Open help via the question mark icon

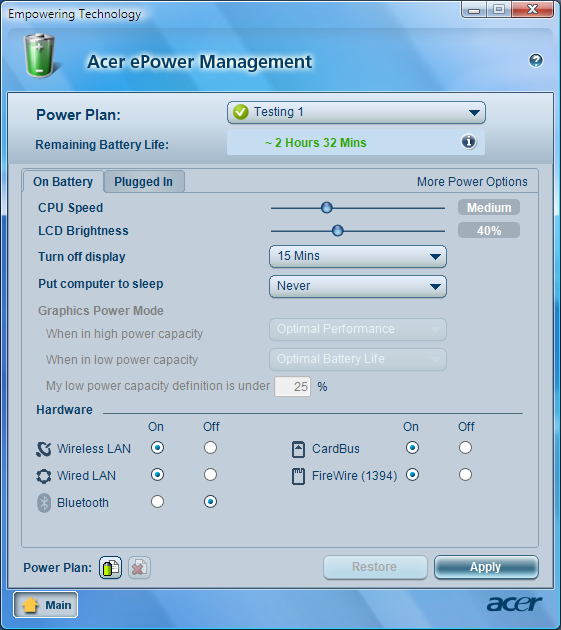coord(536,61)
